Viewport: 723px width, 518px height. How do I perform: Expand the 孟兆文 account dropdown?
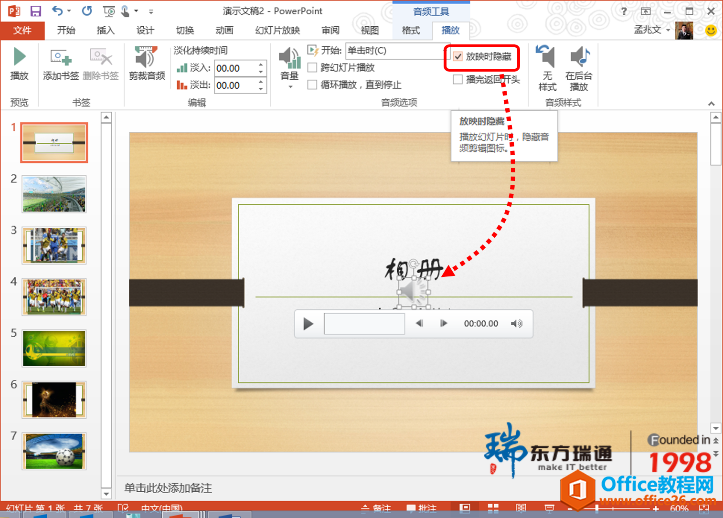pyautogui.click(x=668, y=30)
